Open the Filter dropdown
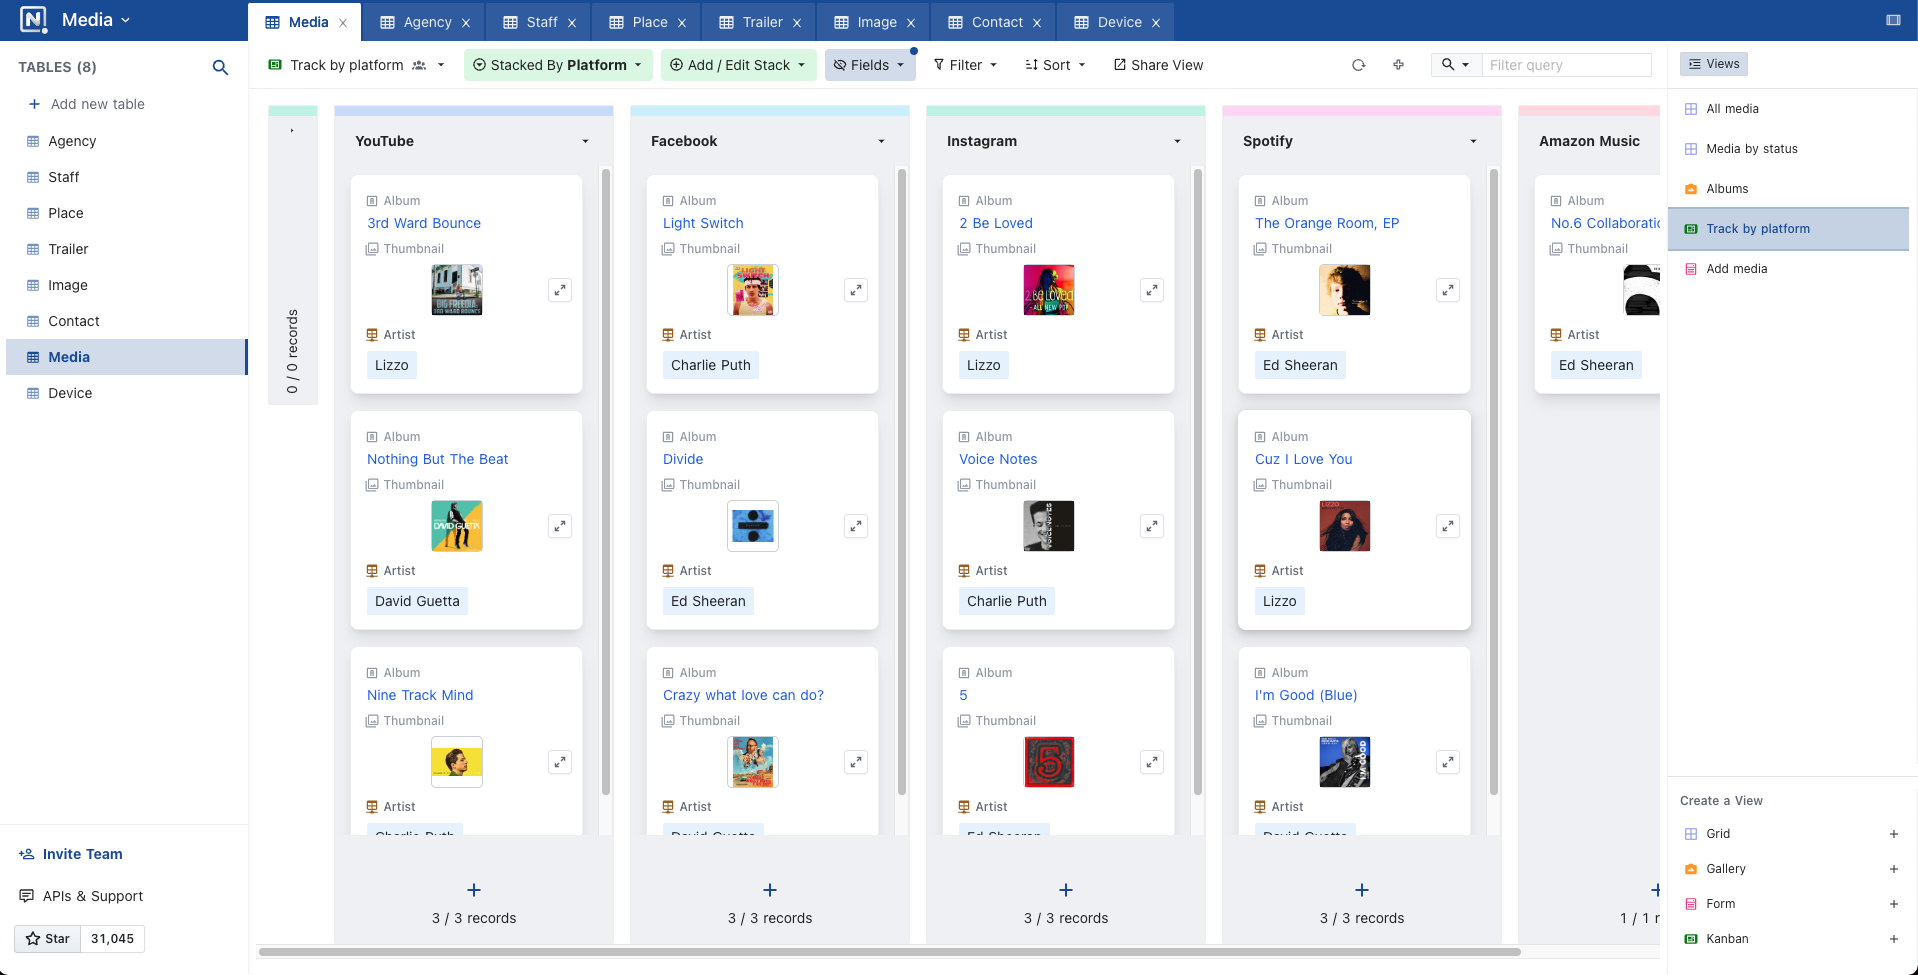Screen dimensions: 1918x975 (x=965, y=65)
